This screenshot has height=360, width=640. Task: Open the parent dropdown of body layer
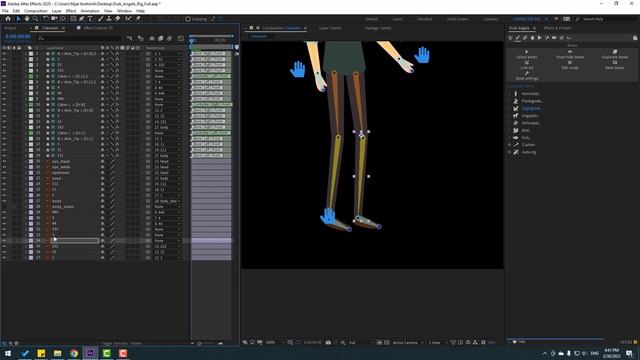coord(167,201)
